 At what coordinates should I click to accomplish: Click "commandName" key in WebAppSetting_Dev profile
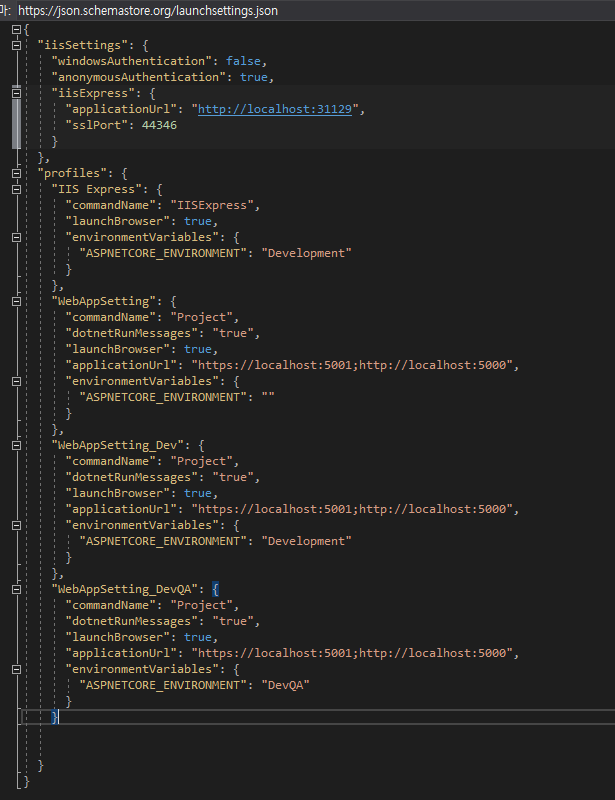pyautogui.click(x=111, y=461)
